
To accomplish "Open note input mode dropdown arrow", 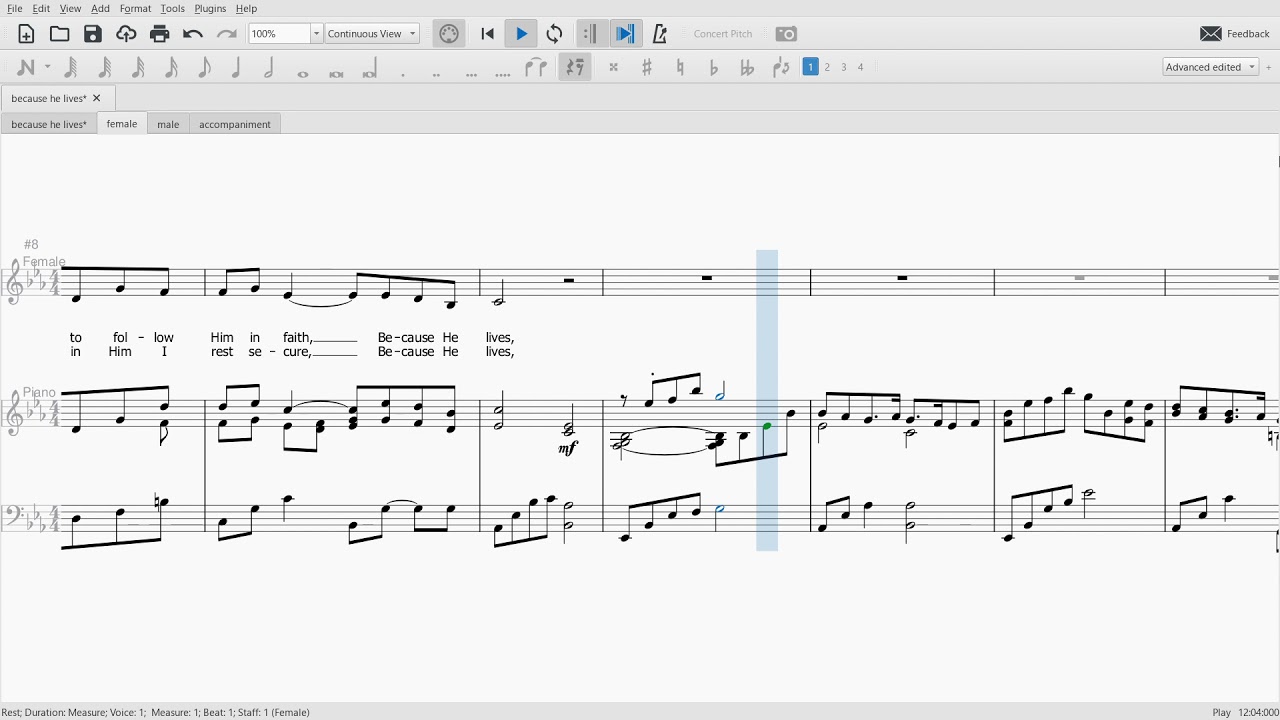I will (47, 67).
